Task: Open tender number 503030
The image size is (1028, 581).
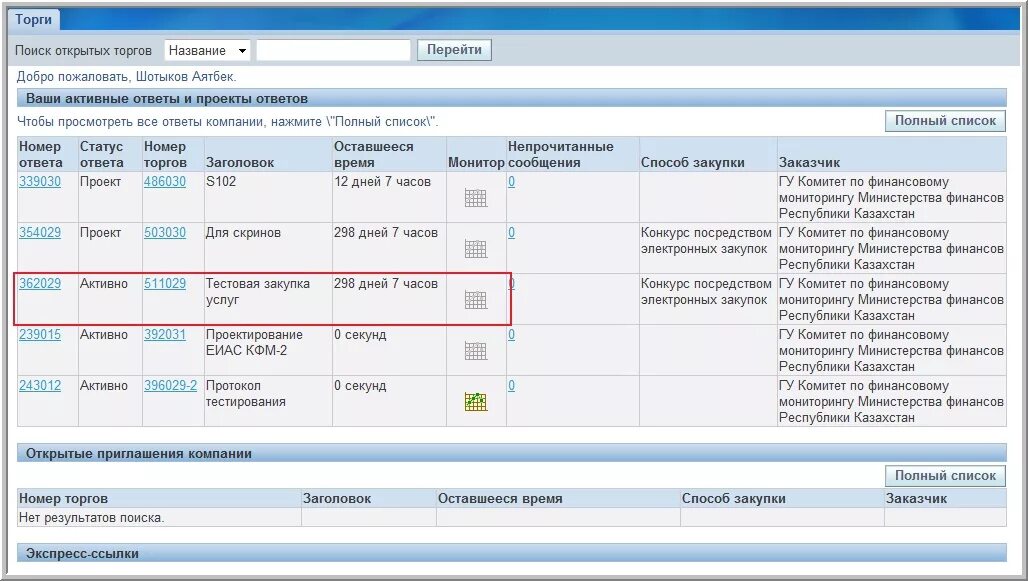Action: click(165, 233)
